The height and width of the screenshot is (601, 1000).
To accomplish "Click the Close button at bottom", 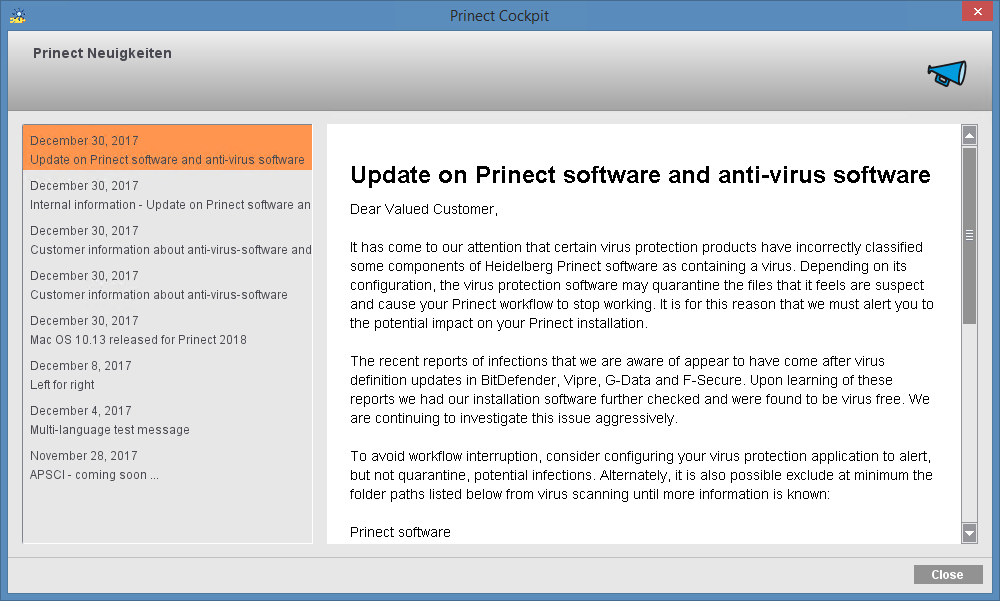I will 947,574.
